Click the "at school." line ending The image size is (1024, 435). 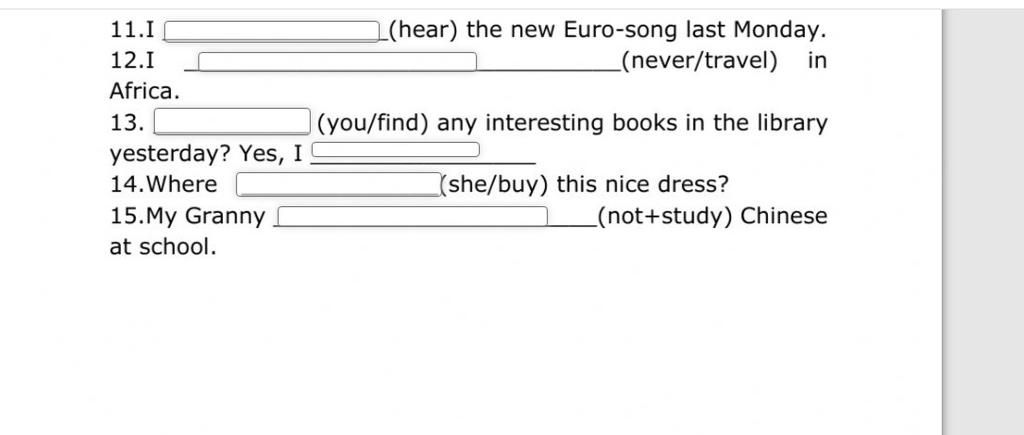pos(163,247)
